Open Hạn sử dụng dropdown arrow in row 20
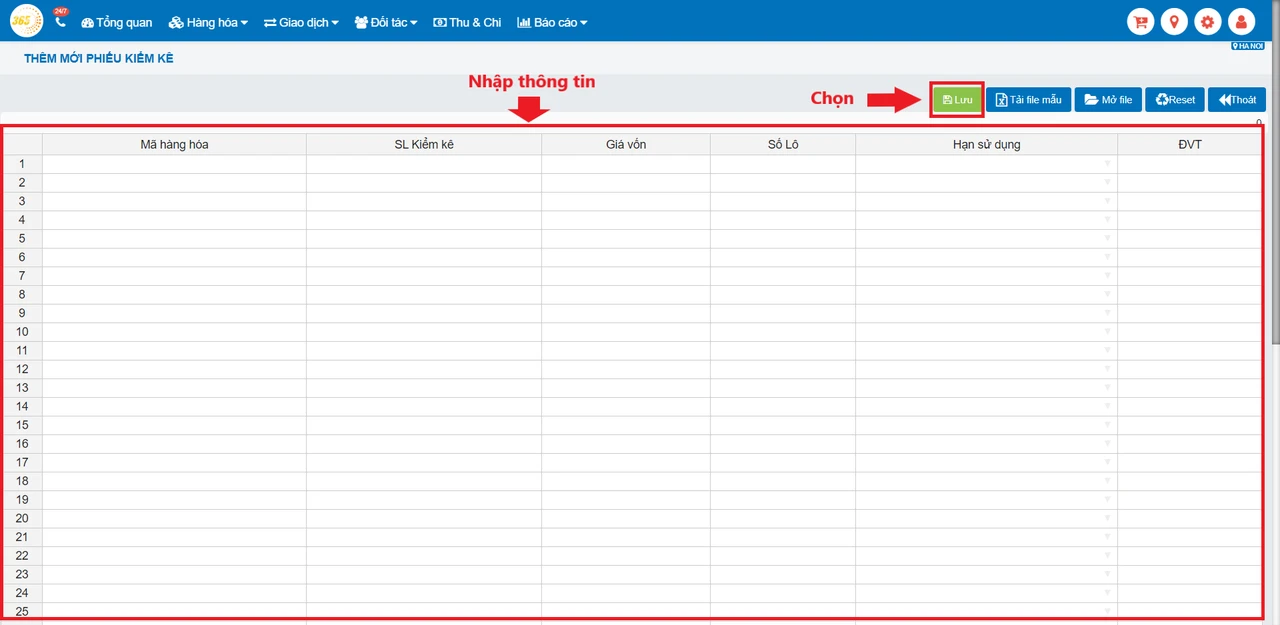 [1108, 518]
